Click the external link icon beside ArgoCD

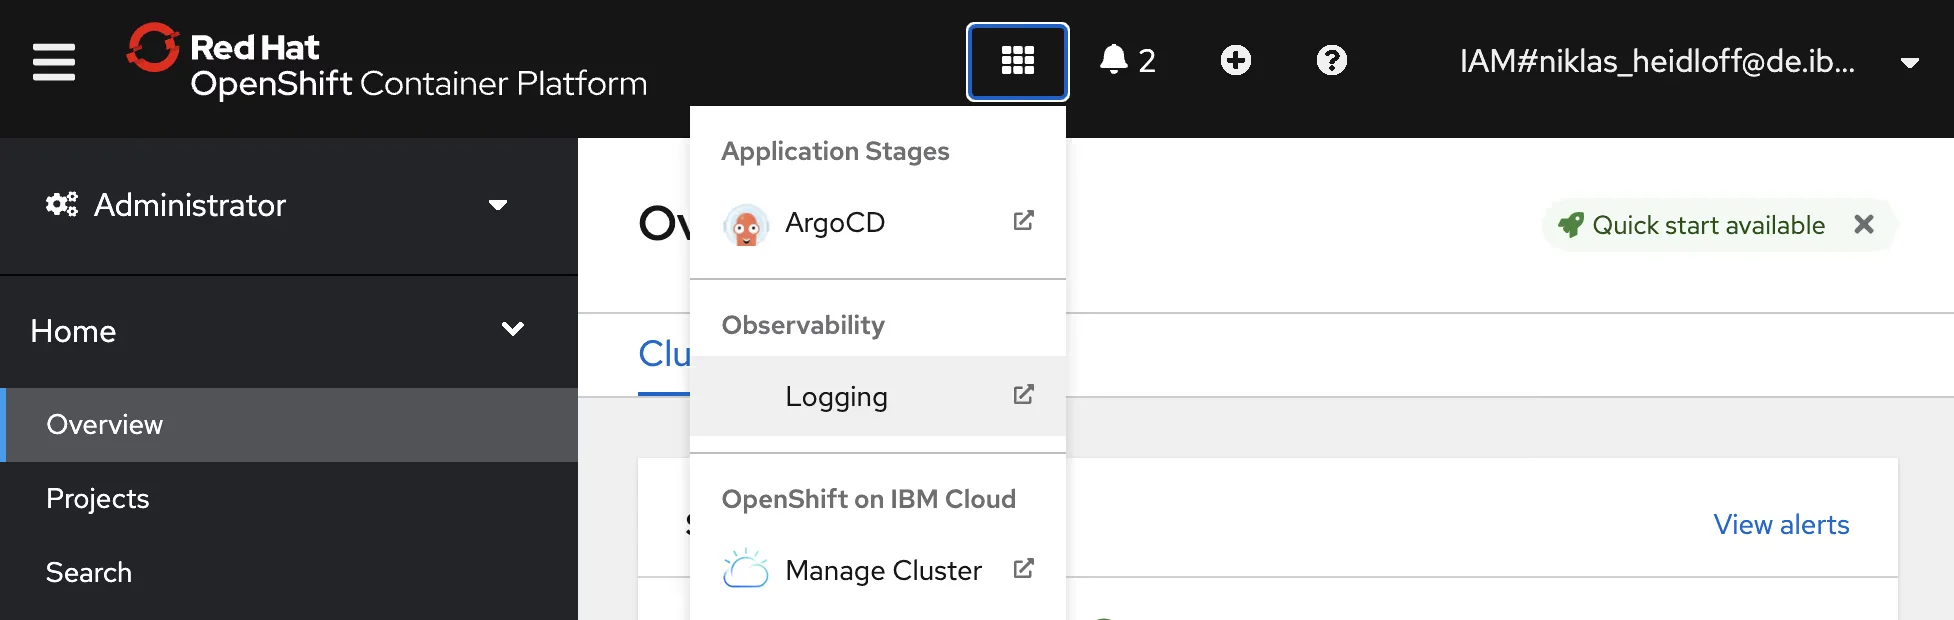pos(1023,221)
